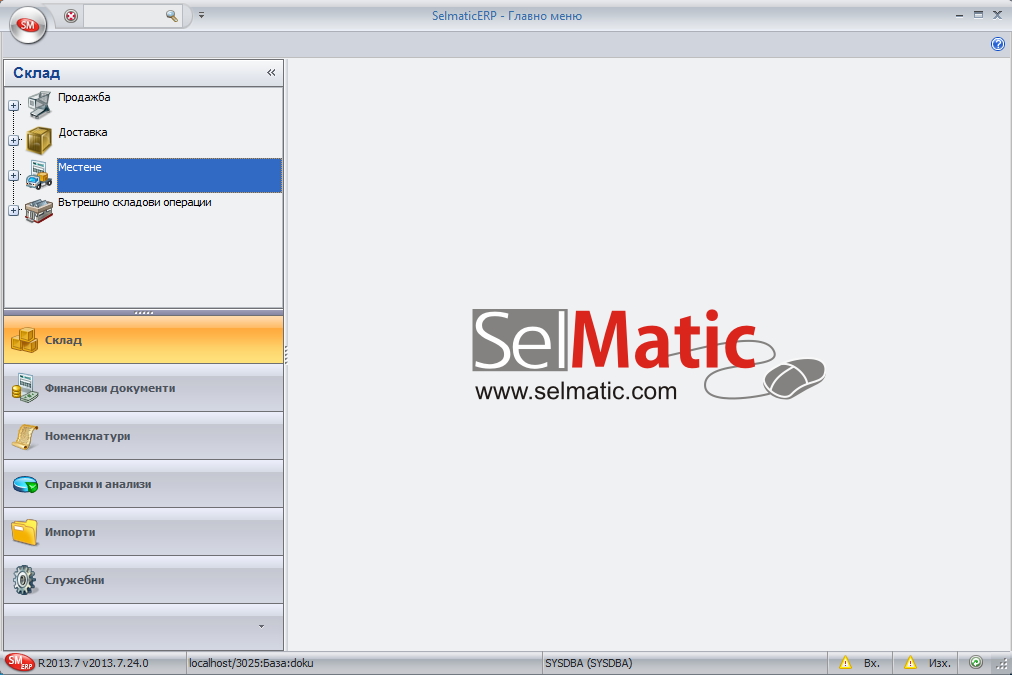
Task: Switch to Справки и анализи section
Action: (143, 484)
